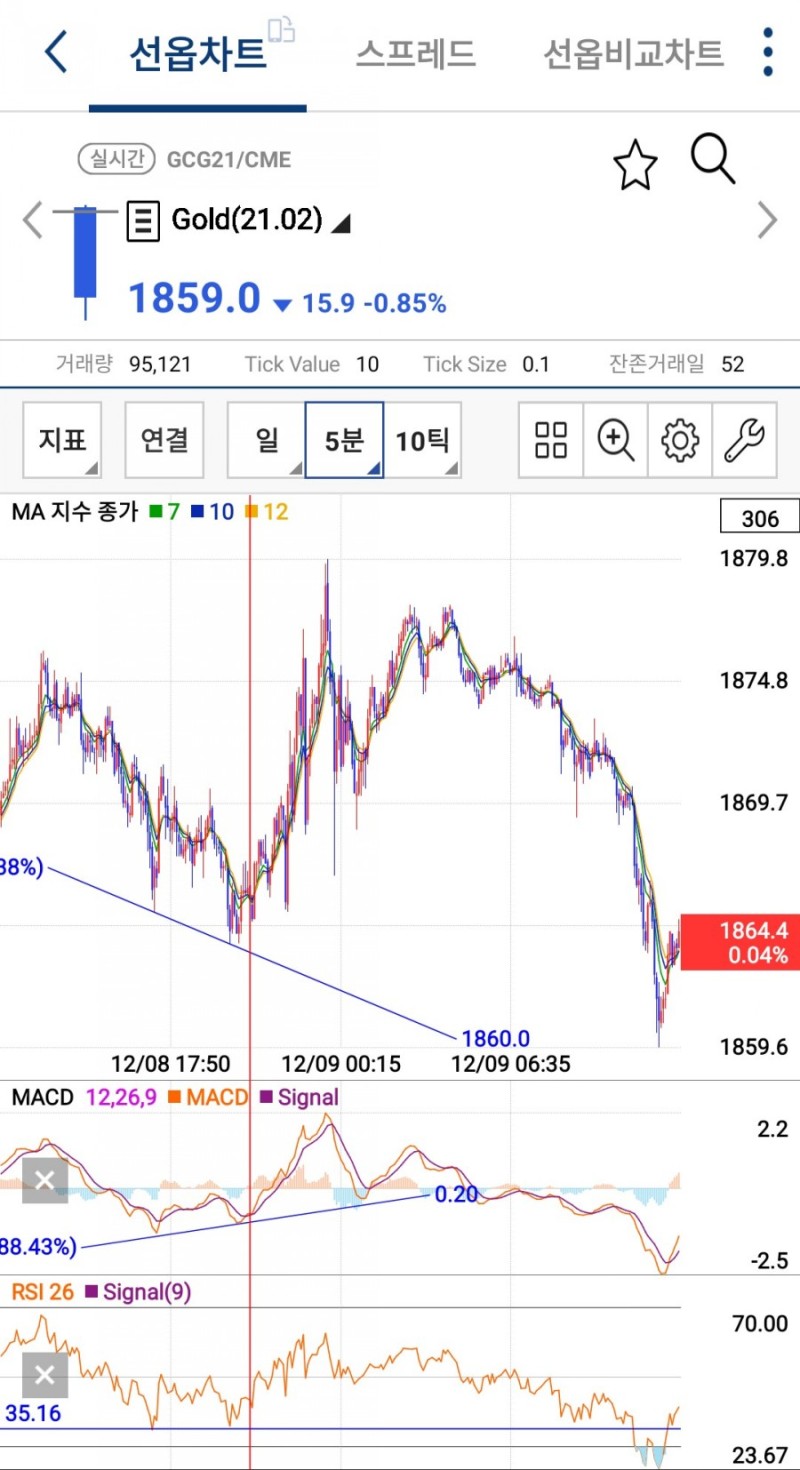This screenshot has height=1470, width=800.
Task: Add Gold to favorites with star icon
Action: click(635, 165)
